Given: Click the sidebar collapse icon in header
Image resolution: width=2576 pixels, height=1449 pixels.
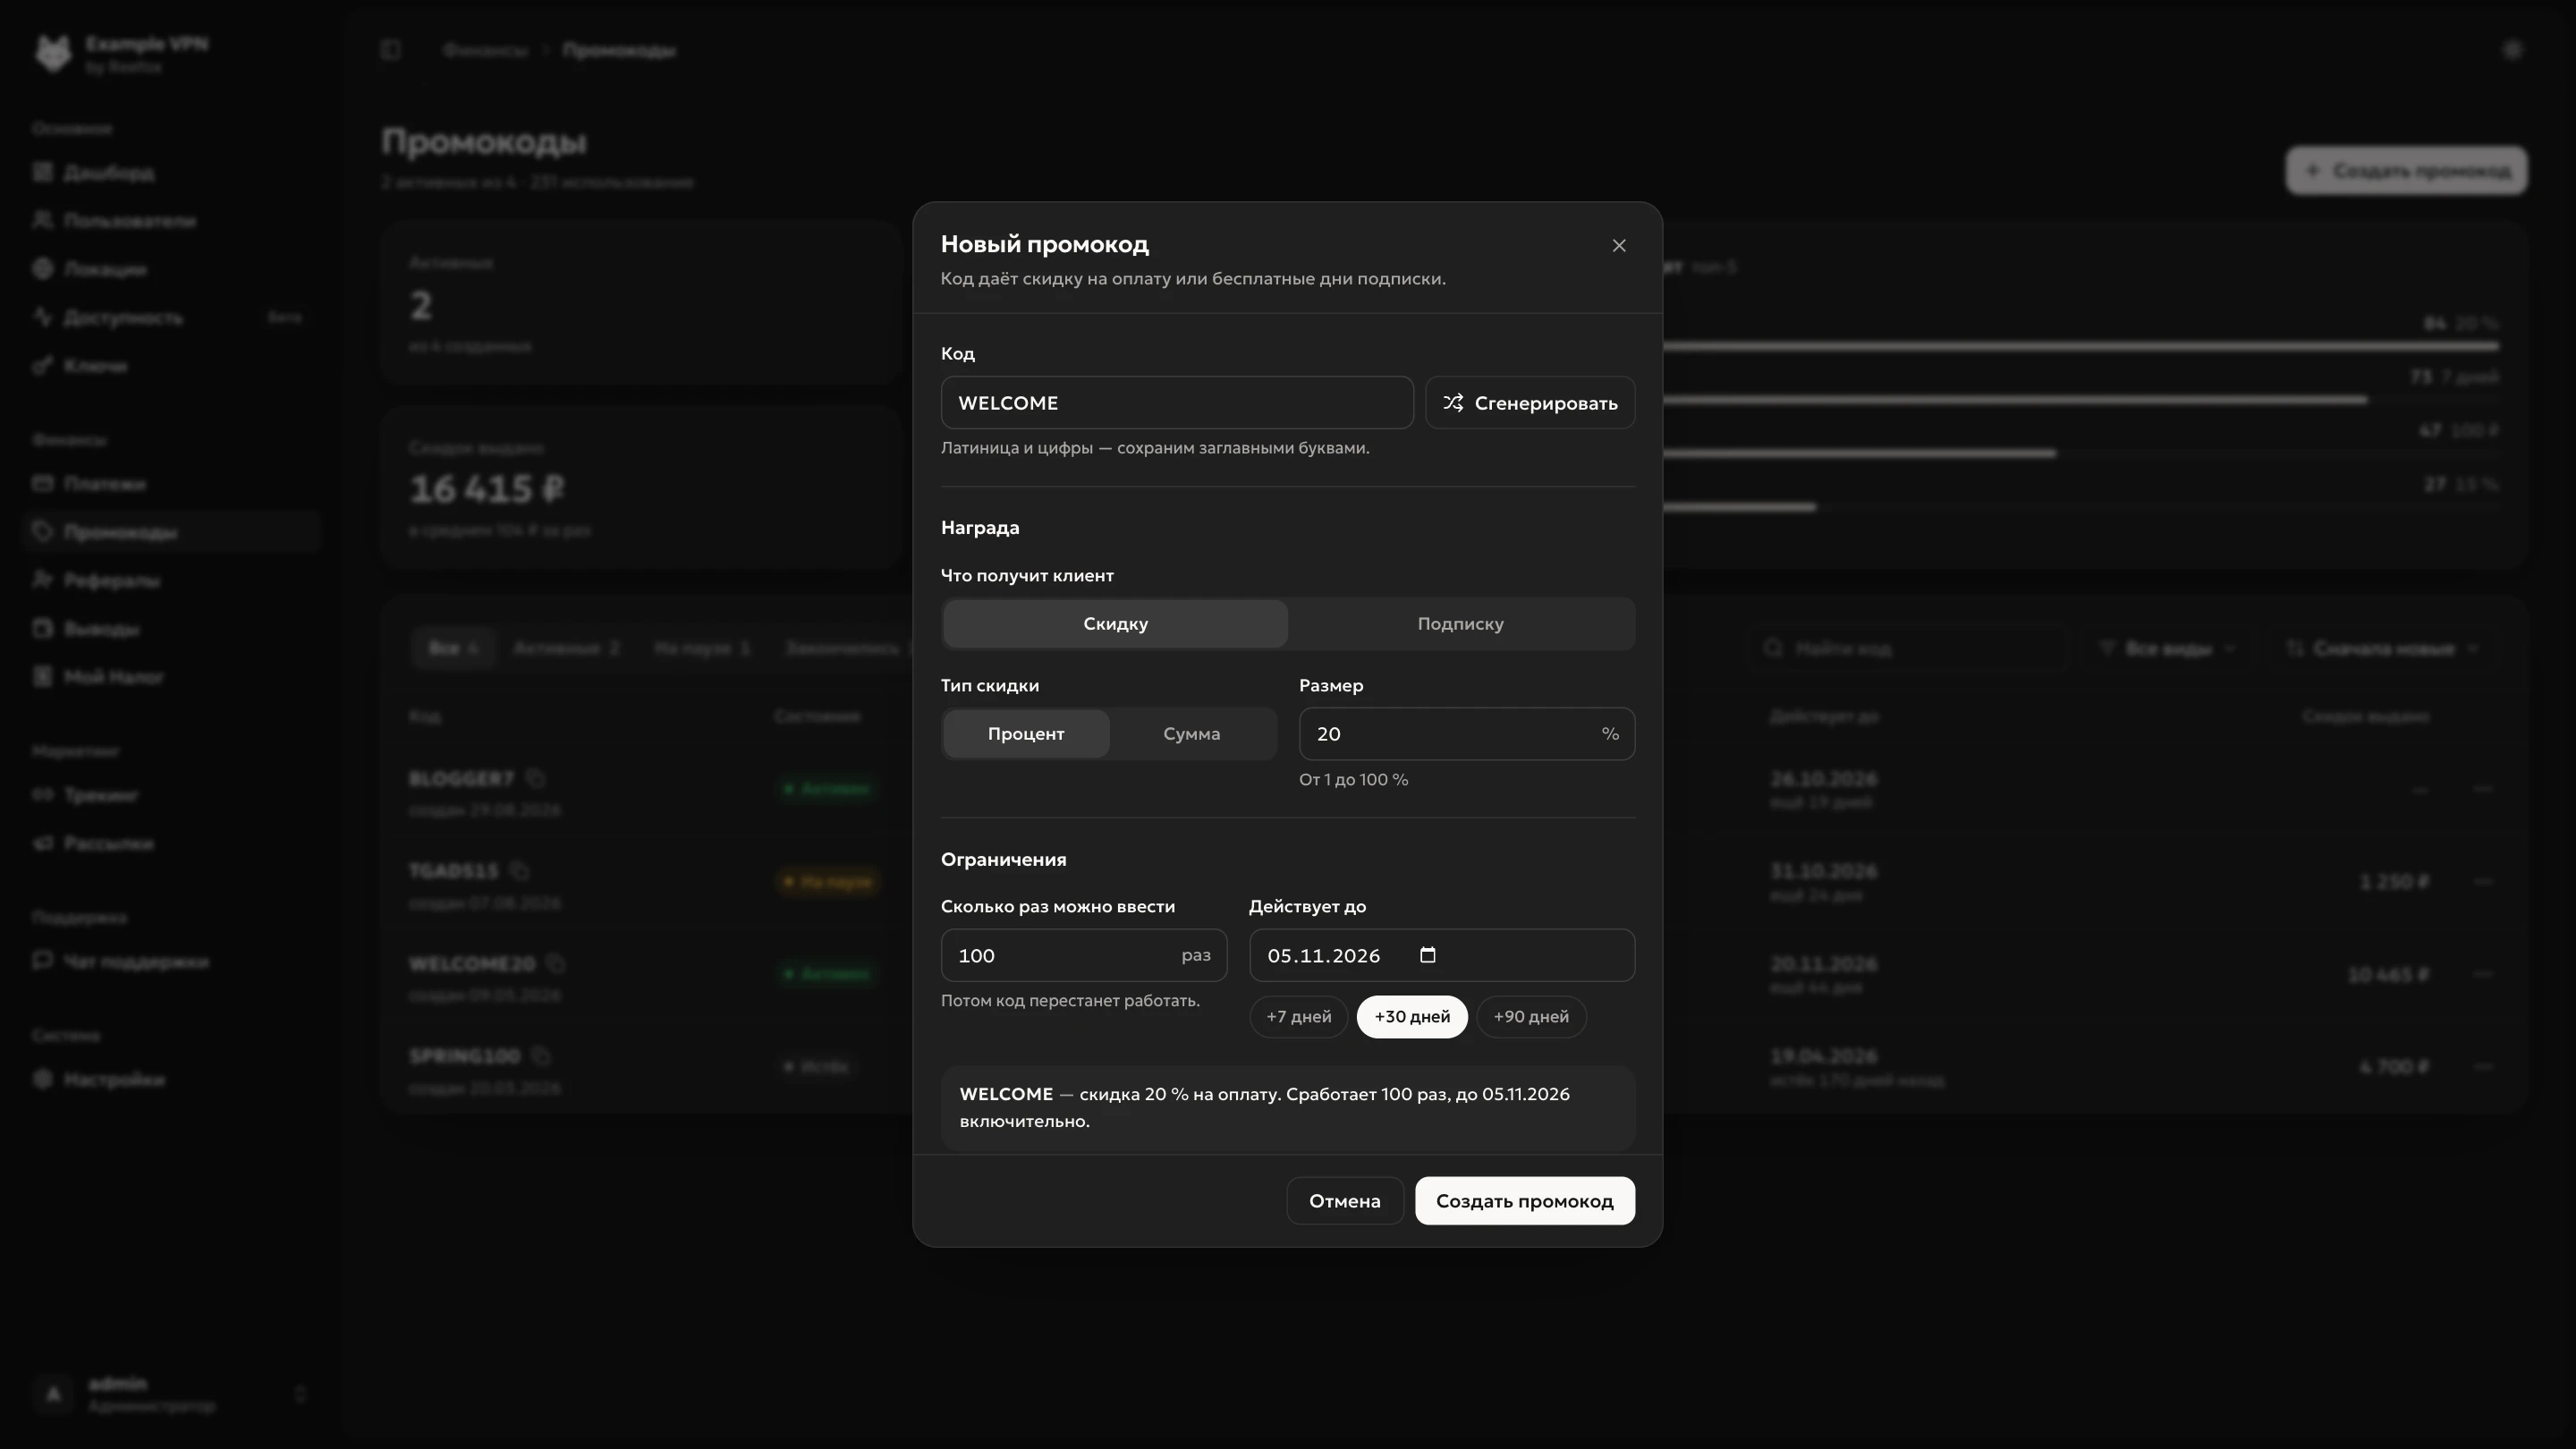Looking at the screenshot, I should (x=391, y=50).
